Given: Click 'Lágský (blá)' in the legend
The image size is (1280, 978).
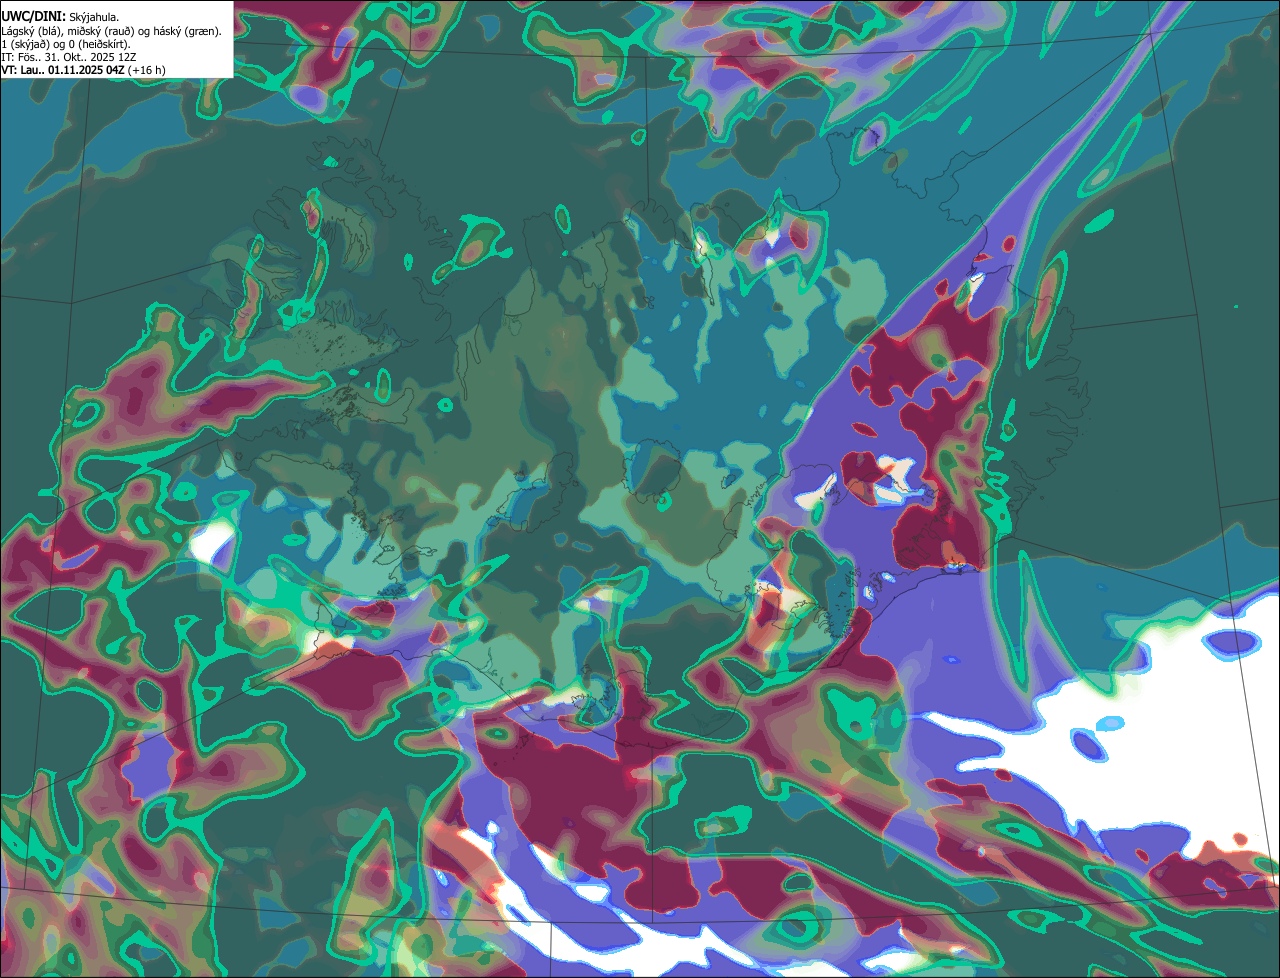Looking at the screenshot, I should [x=31, y=32].
